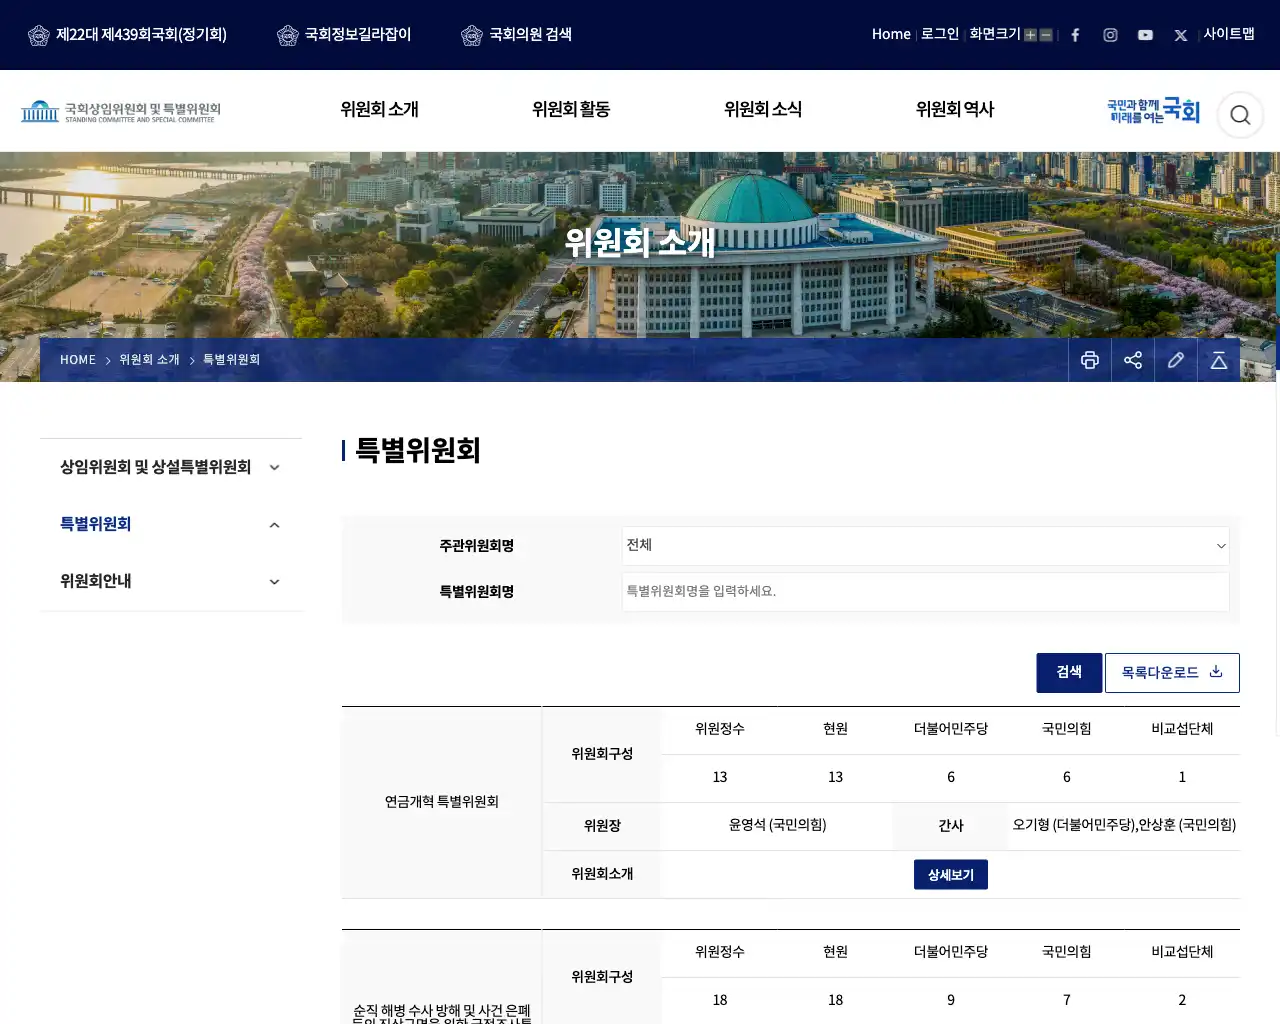Expand 상임위원회 및 상설특별위원회 sidebar section
1280x1024 pixels.
click(x=171, y=467)
